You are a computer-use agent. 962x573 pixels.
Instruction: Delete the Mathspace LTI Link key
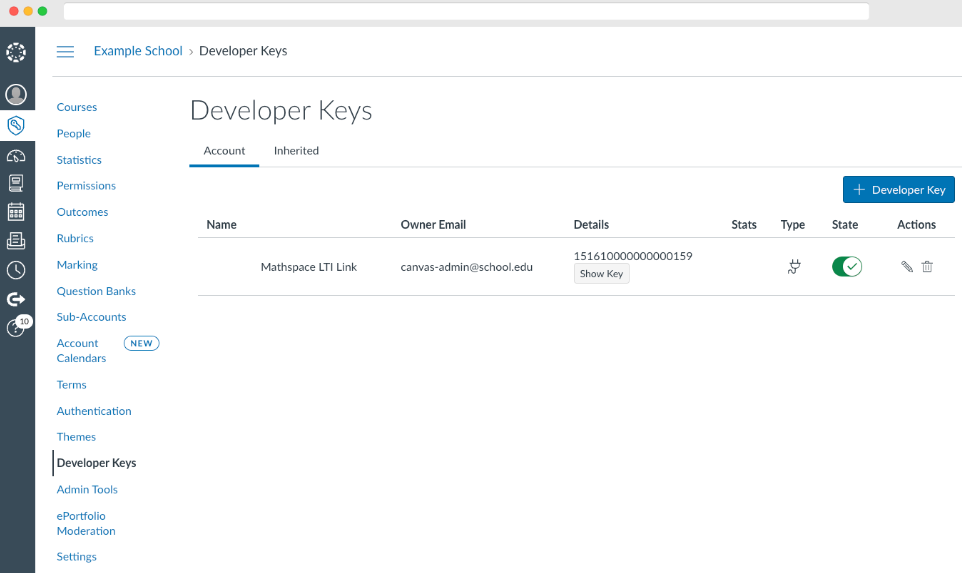[927, 266]
